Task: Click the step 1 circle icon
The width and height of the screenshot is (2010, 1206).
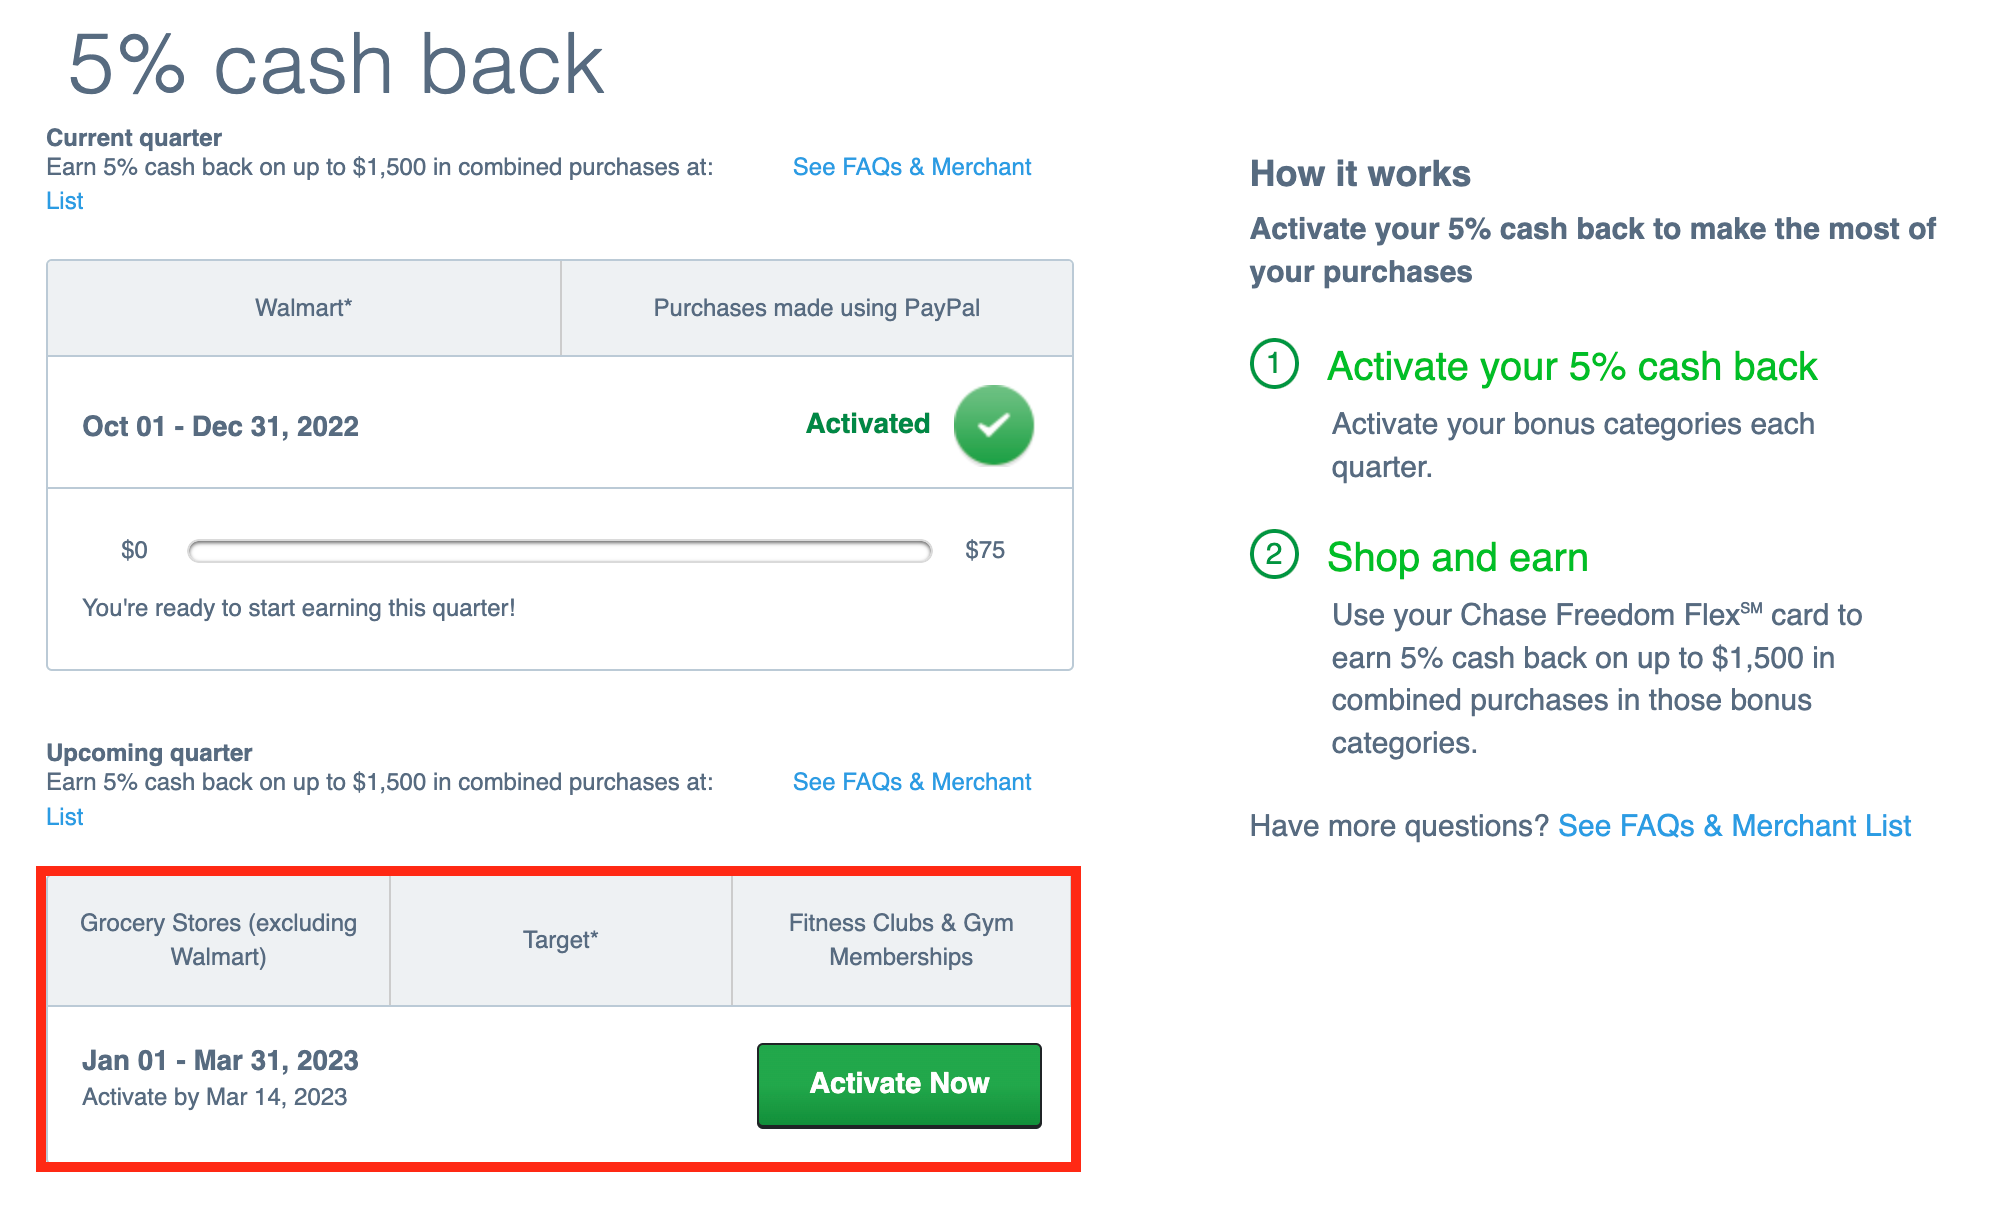Action: 1274,363
